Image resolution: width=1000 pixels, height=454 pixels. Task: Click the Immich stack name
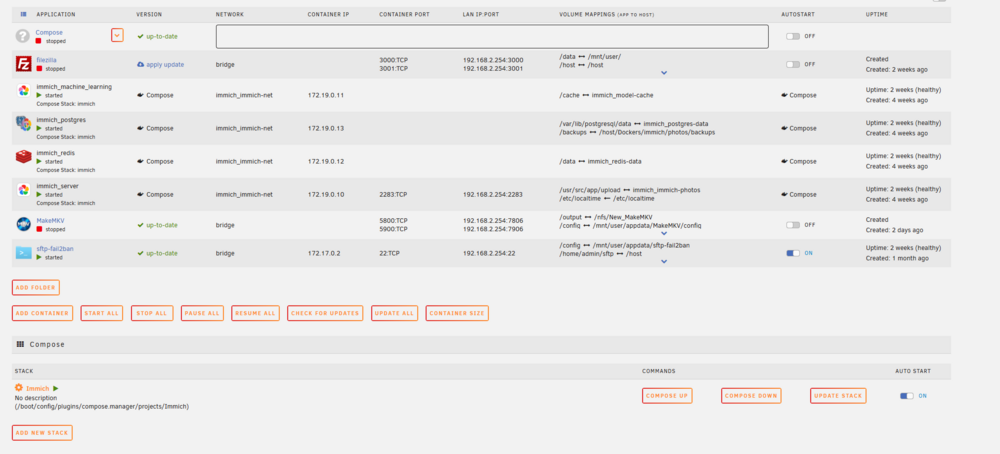coord(38,388)
